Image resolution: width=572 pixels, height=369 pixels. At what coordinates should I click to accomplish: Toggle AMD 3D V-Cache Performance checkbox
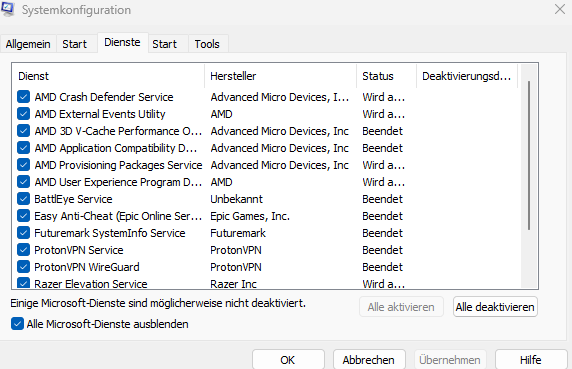tap(23, 131)
